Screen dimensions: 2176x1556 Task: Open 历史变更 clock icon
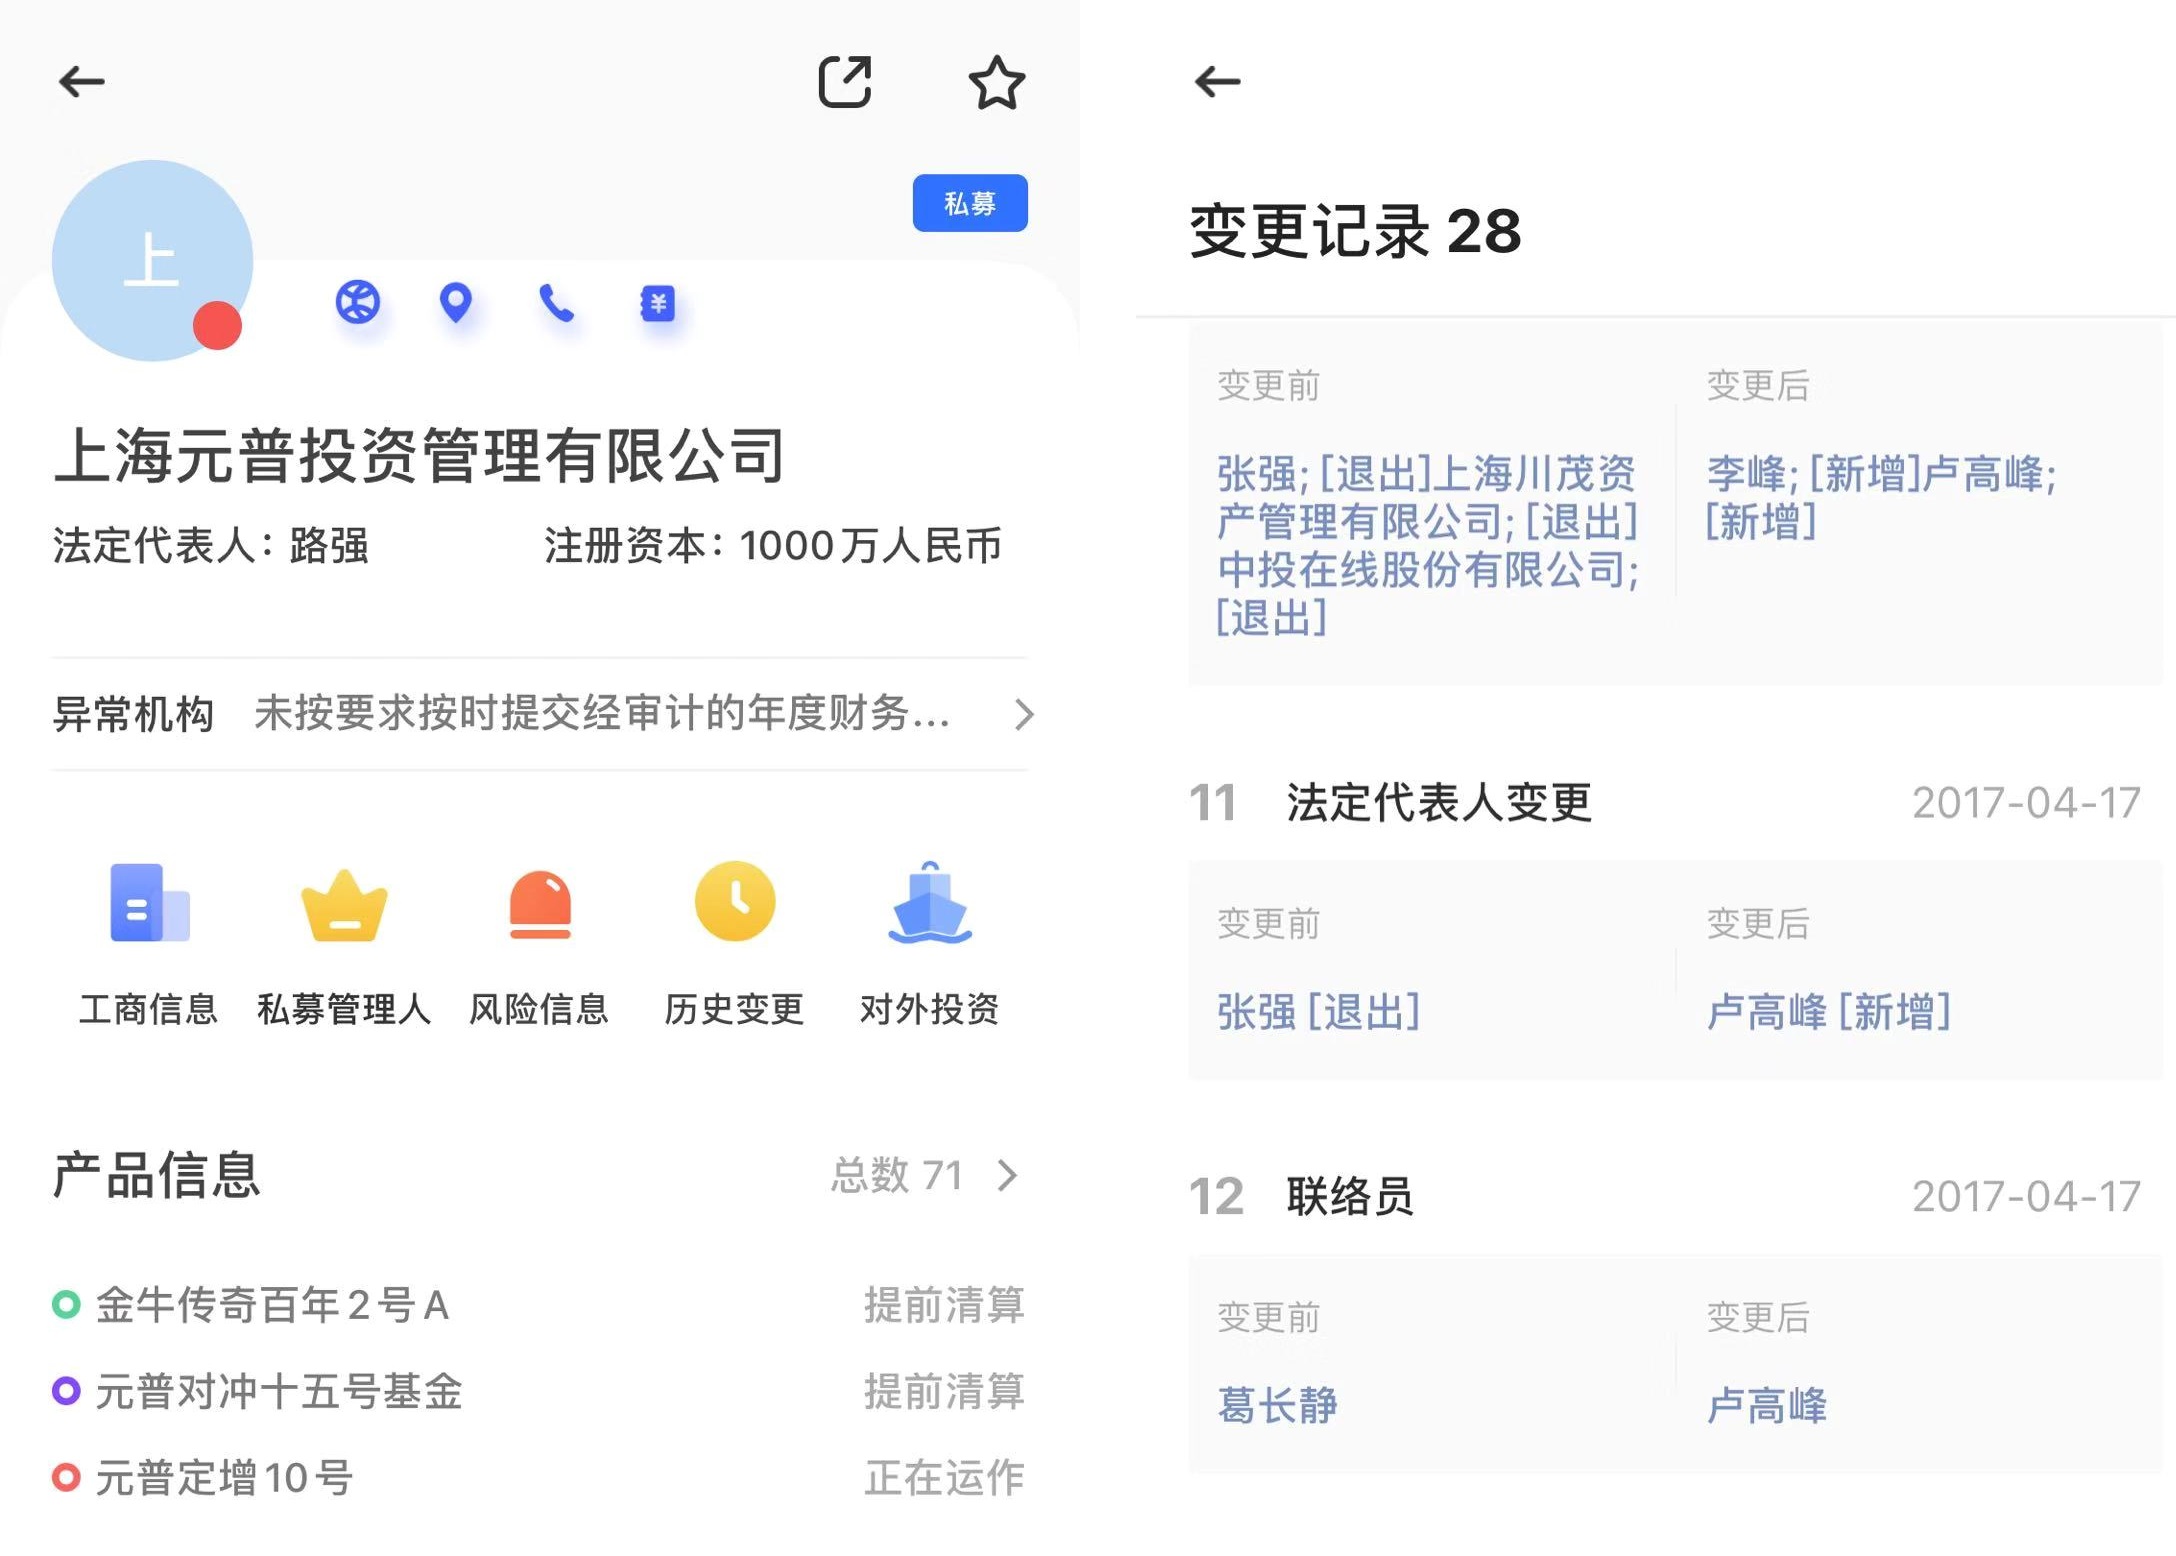point(735,901)
